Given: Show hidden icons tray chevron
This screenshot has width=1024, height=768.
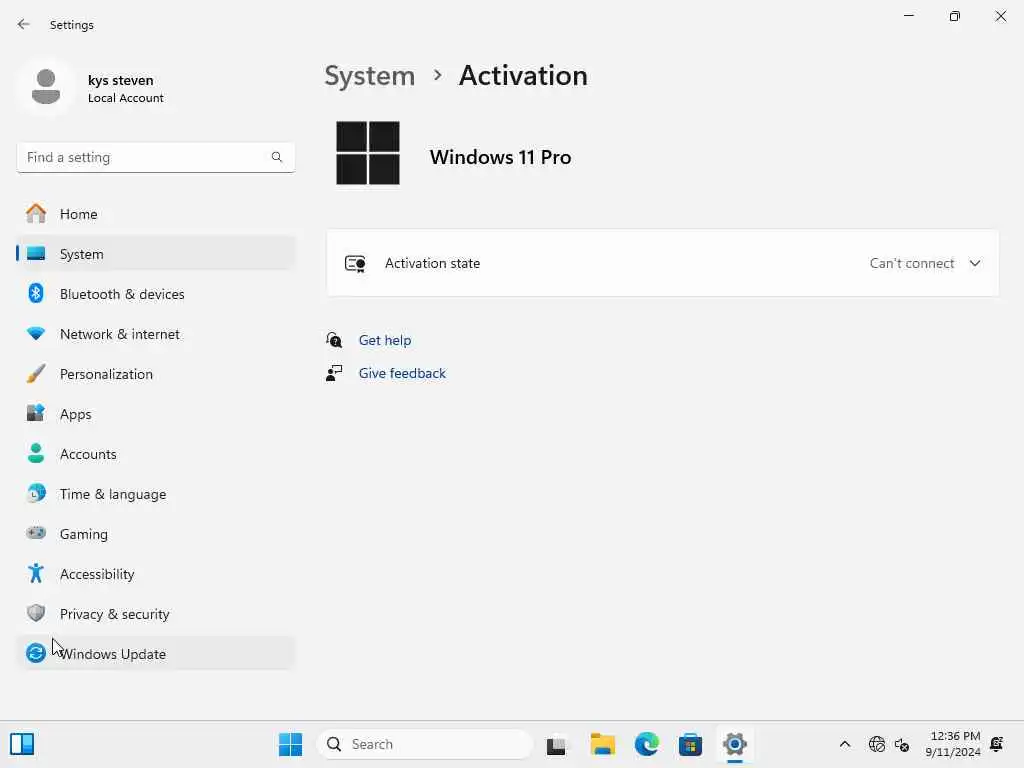Looking at the screenshot, I should tap(844, 744).
